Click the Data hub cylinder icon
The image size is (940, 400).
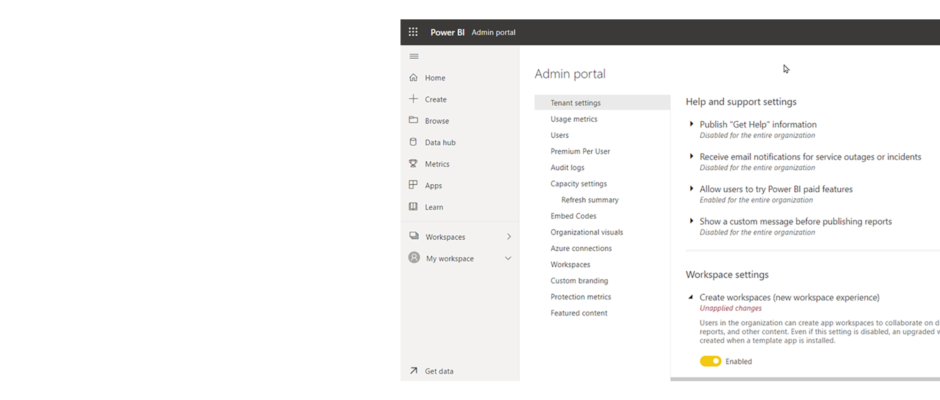(413, 142)
